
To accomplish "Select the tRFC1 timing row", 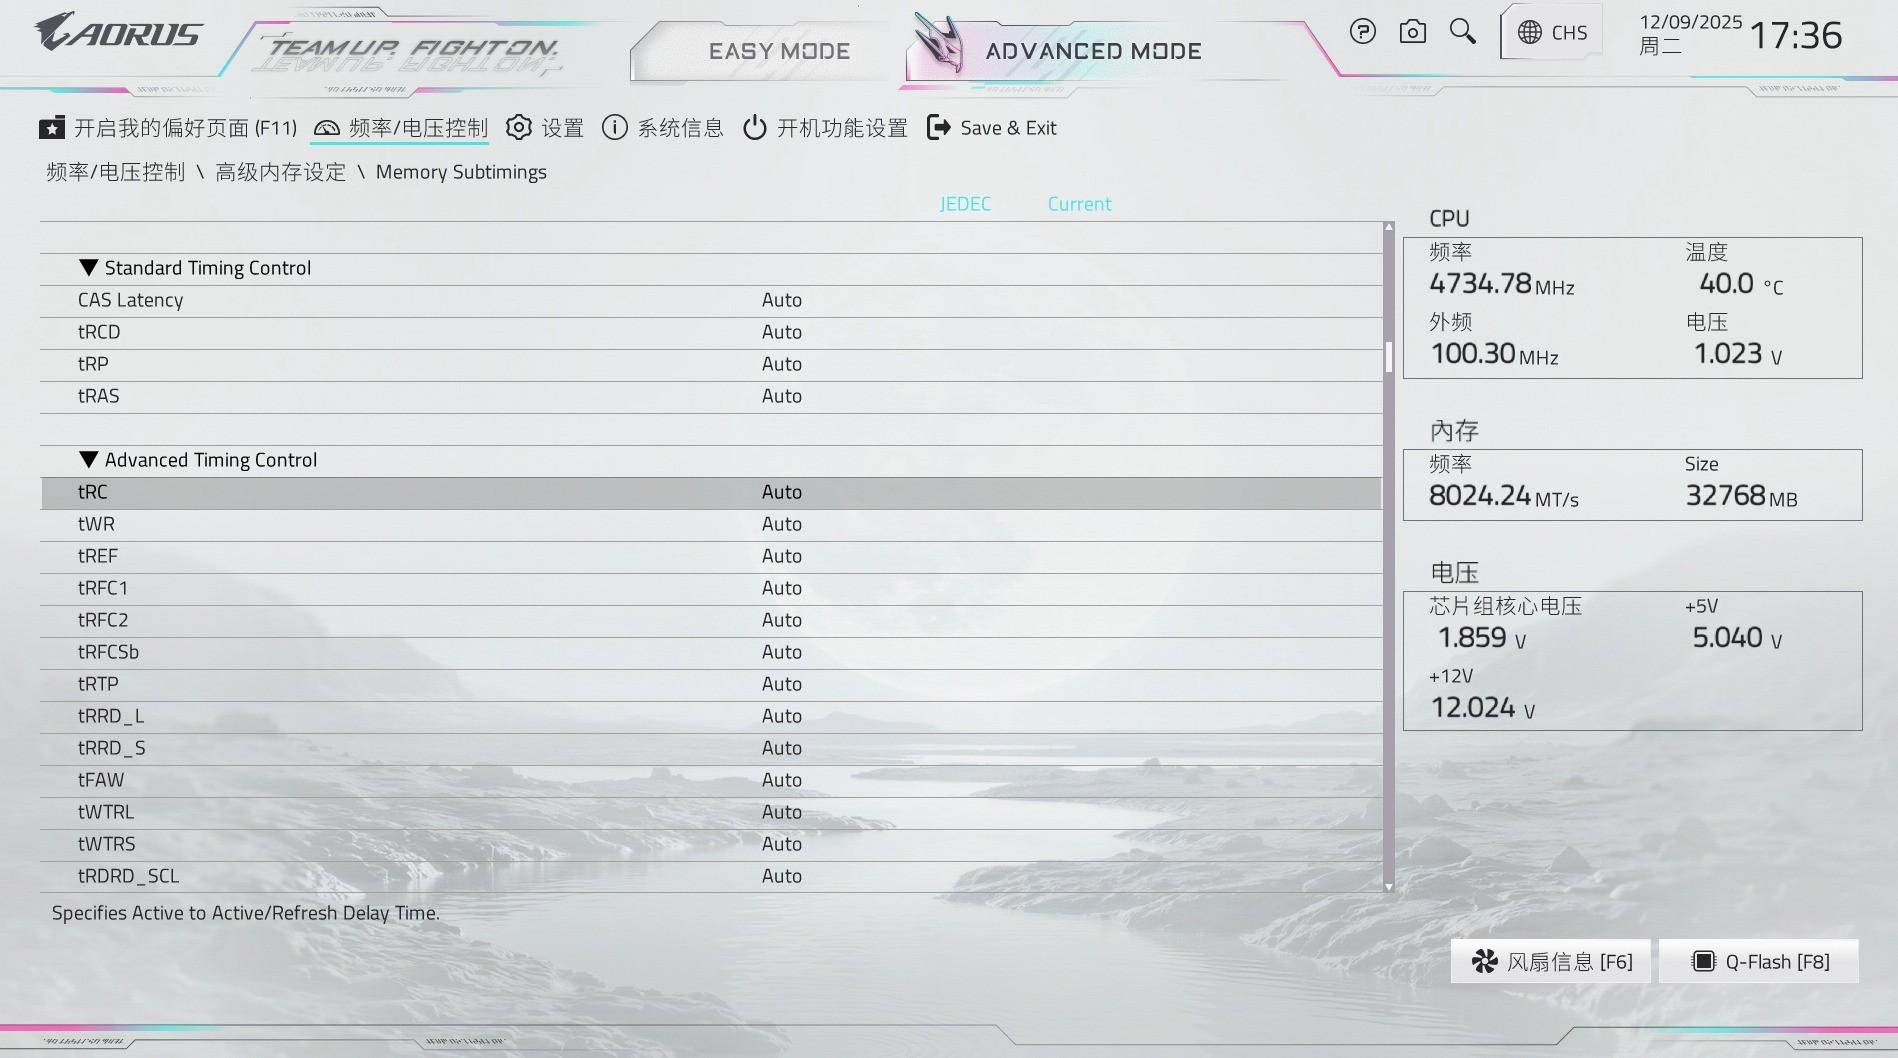I will coord(103,588).
